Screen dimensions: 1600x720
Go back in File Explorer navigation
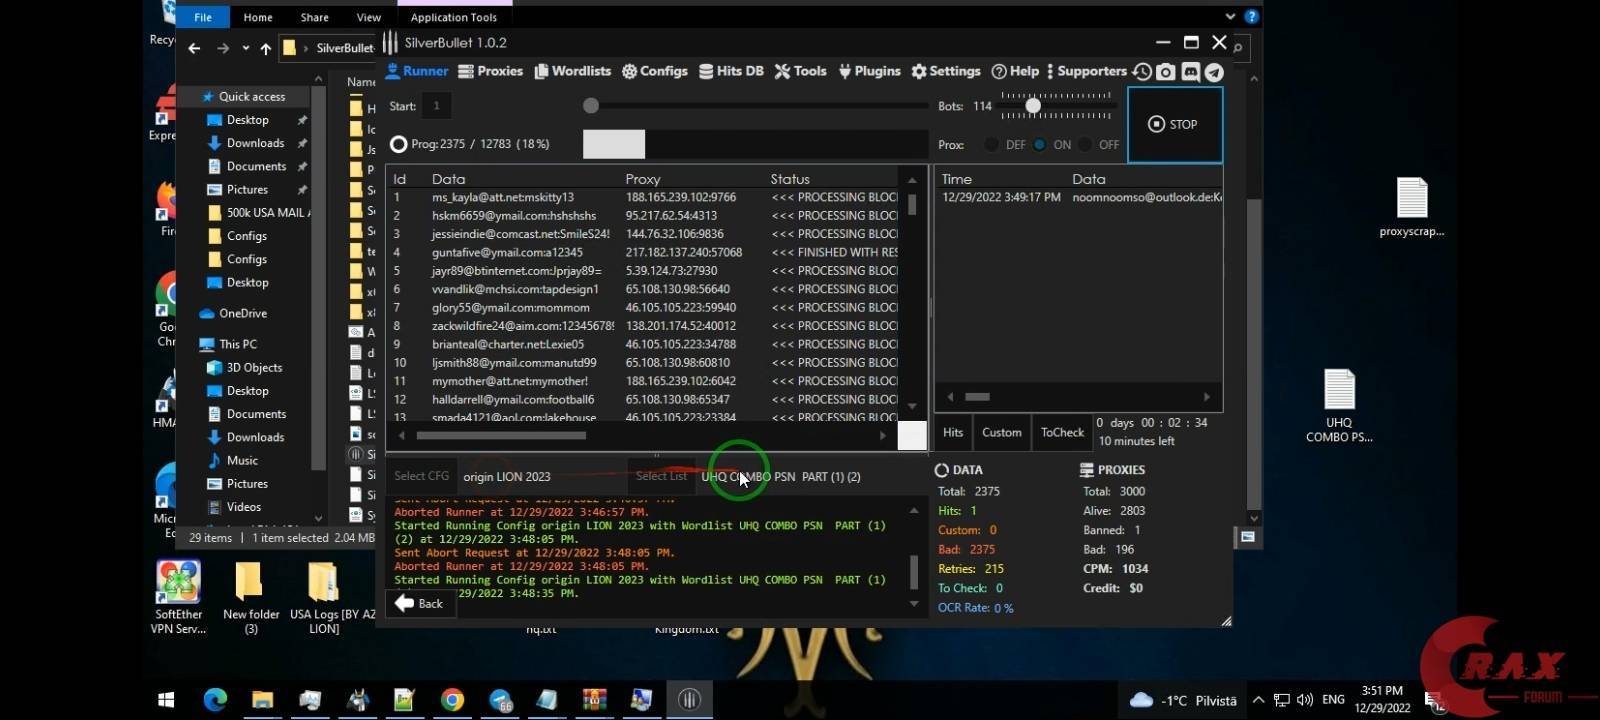(x=195, y=48)
